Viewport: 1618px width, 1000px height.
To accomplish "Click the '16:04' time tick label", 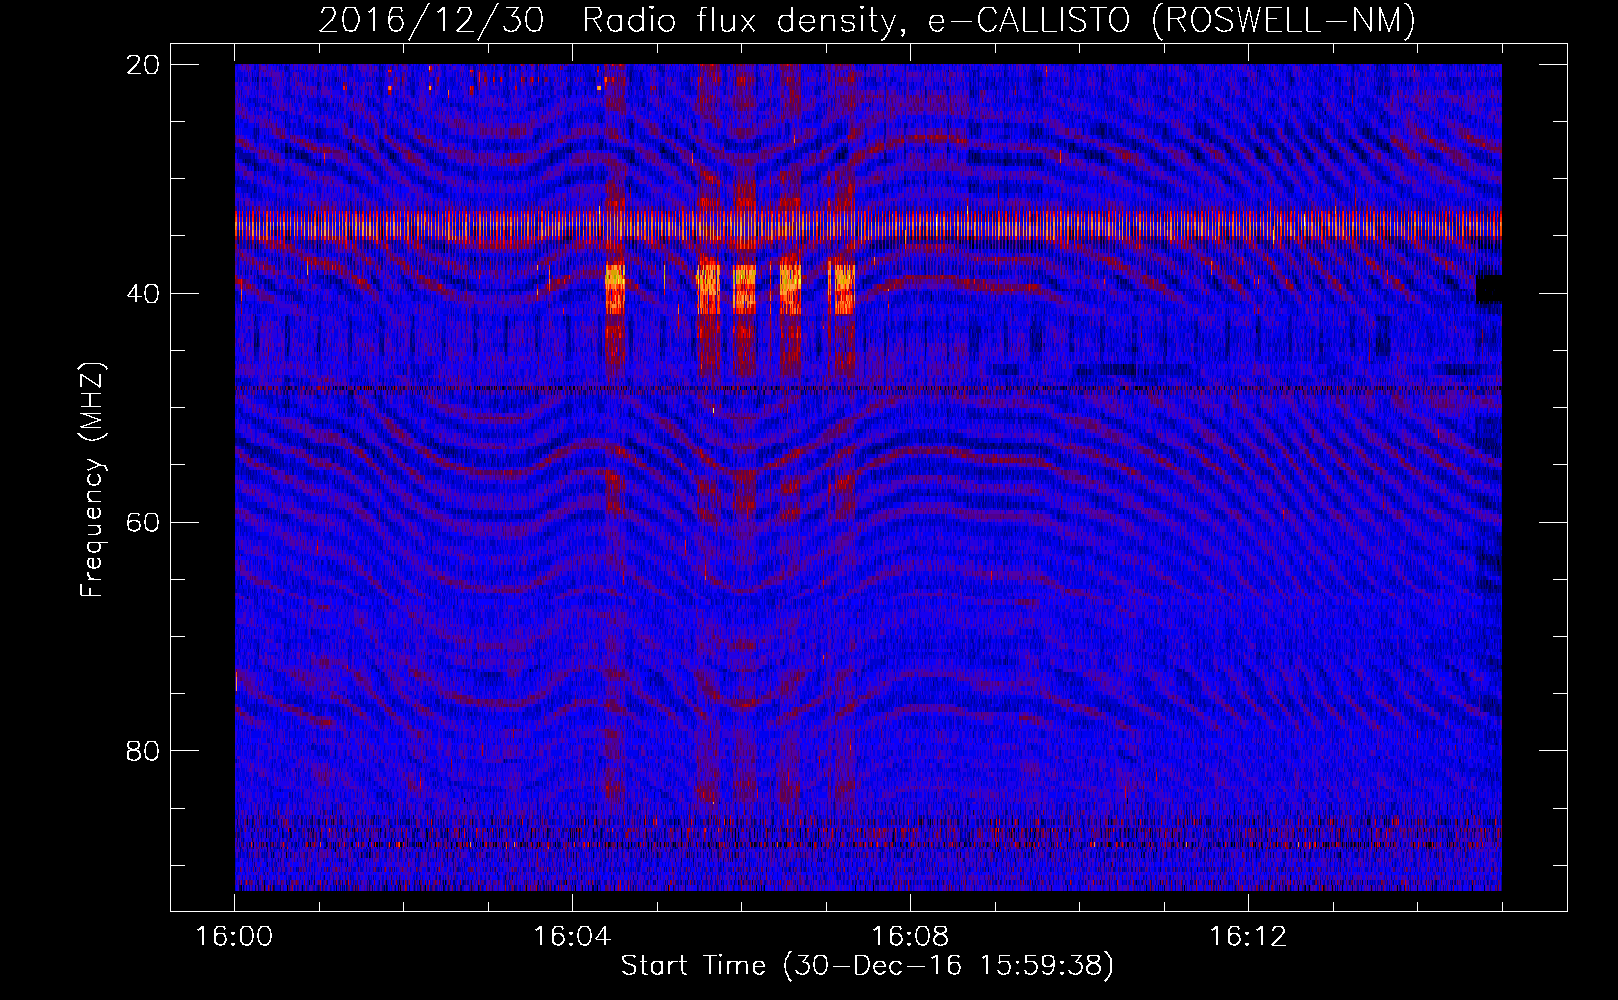I will click(572, 937).
